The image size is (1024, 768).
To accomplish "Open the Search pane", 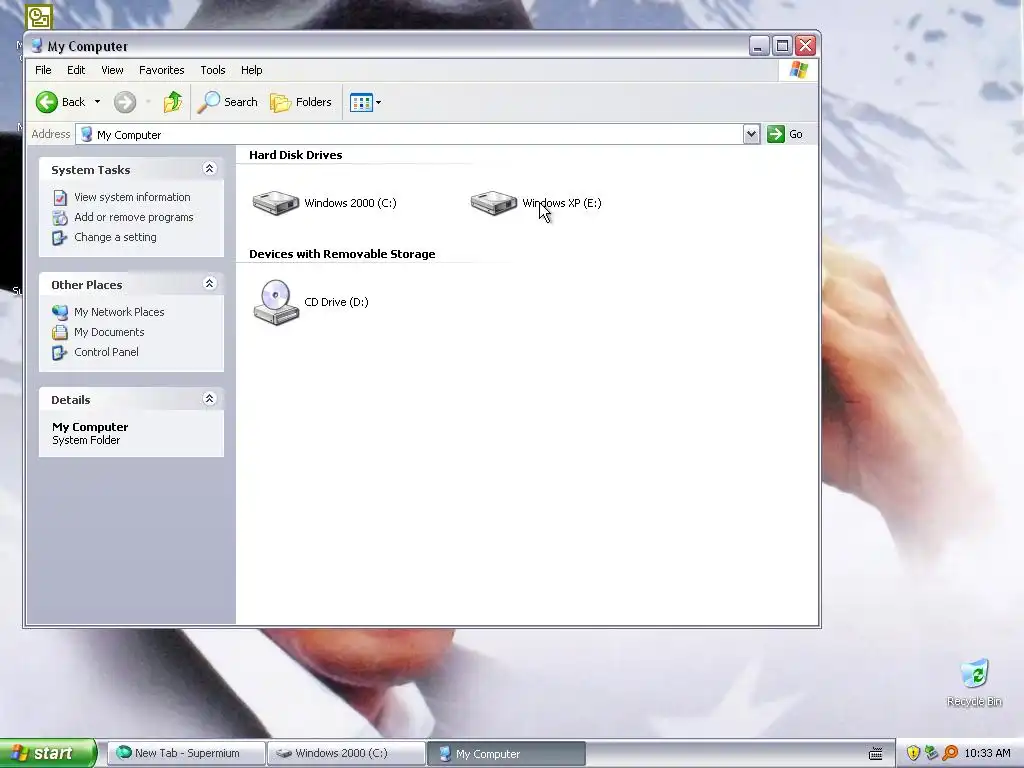I will pos(227,102).
